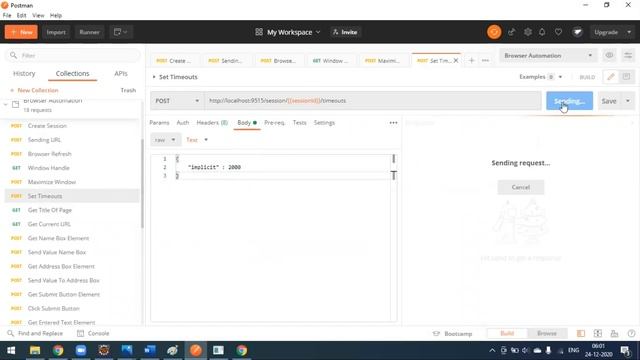Open the Headers tab

(212, 122)
